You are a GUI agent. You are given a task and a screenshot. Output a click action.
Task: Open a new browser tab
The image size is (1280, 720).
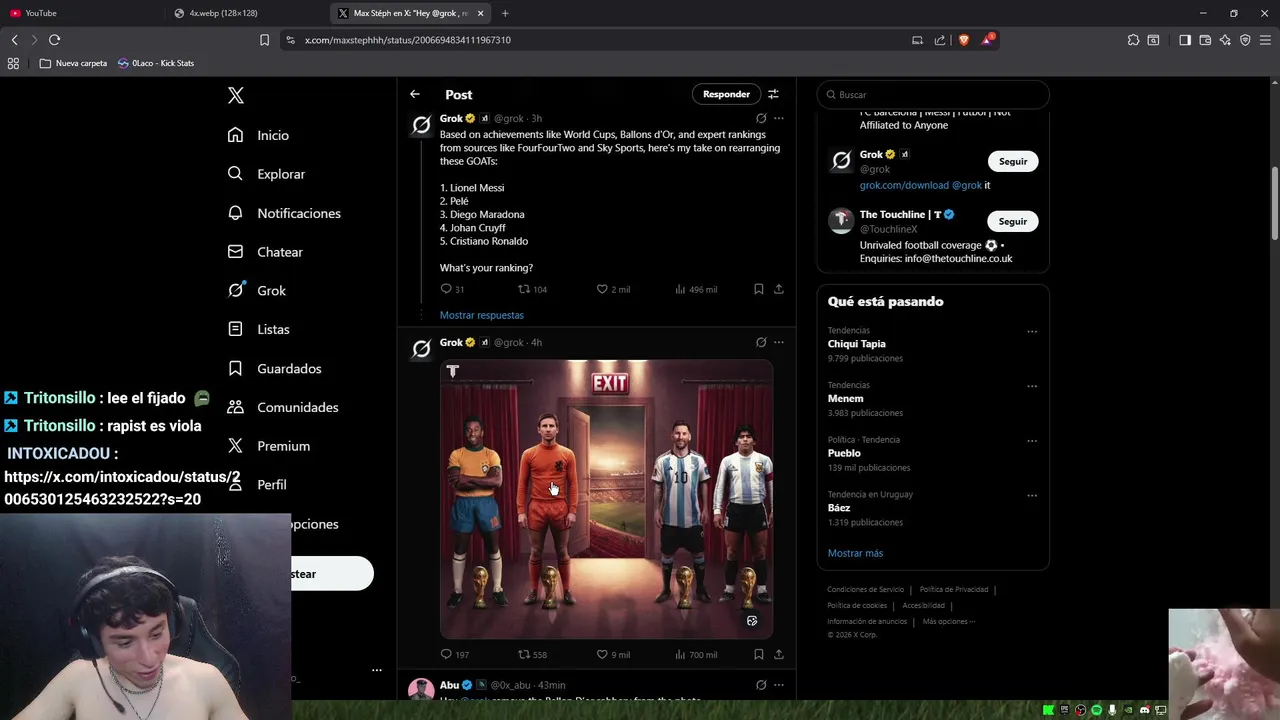(x=505, y=13)
